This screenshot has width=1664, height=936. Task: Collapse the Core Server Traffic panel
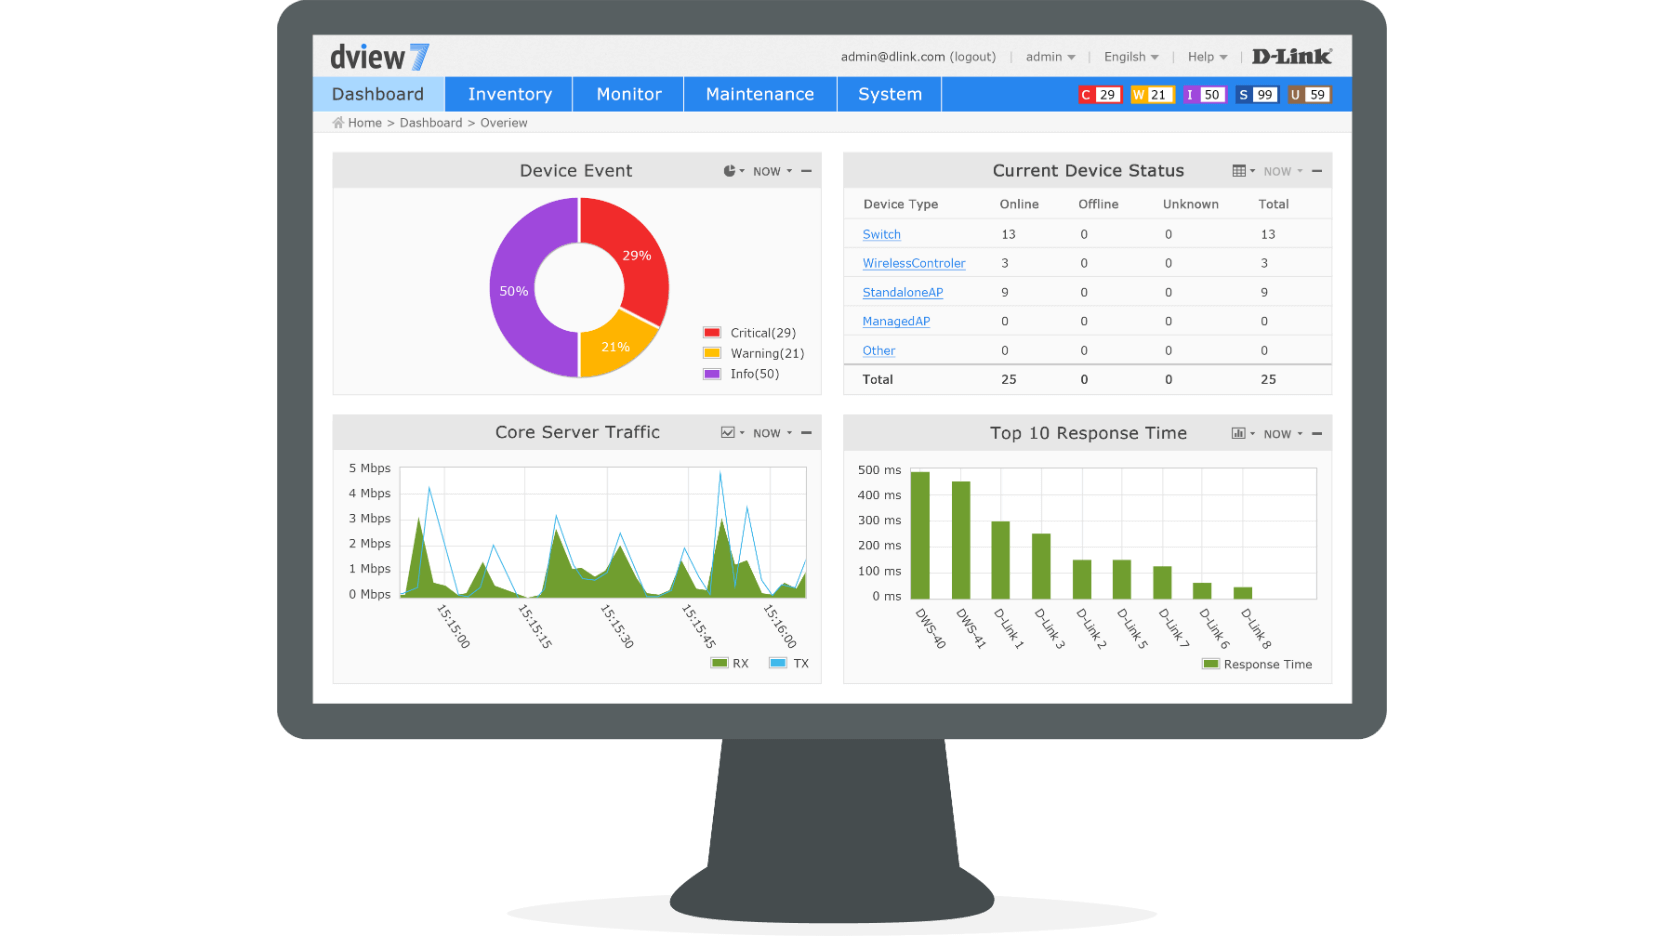[x=806, y=433]
